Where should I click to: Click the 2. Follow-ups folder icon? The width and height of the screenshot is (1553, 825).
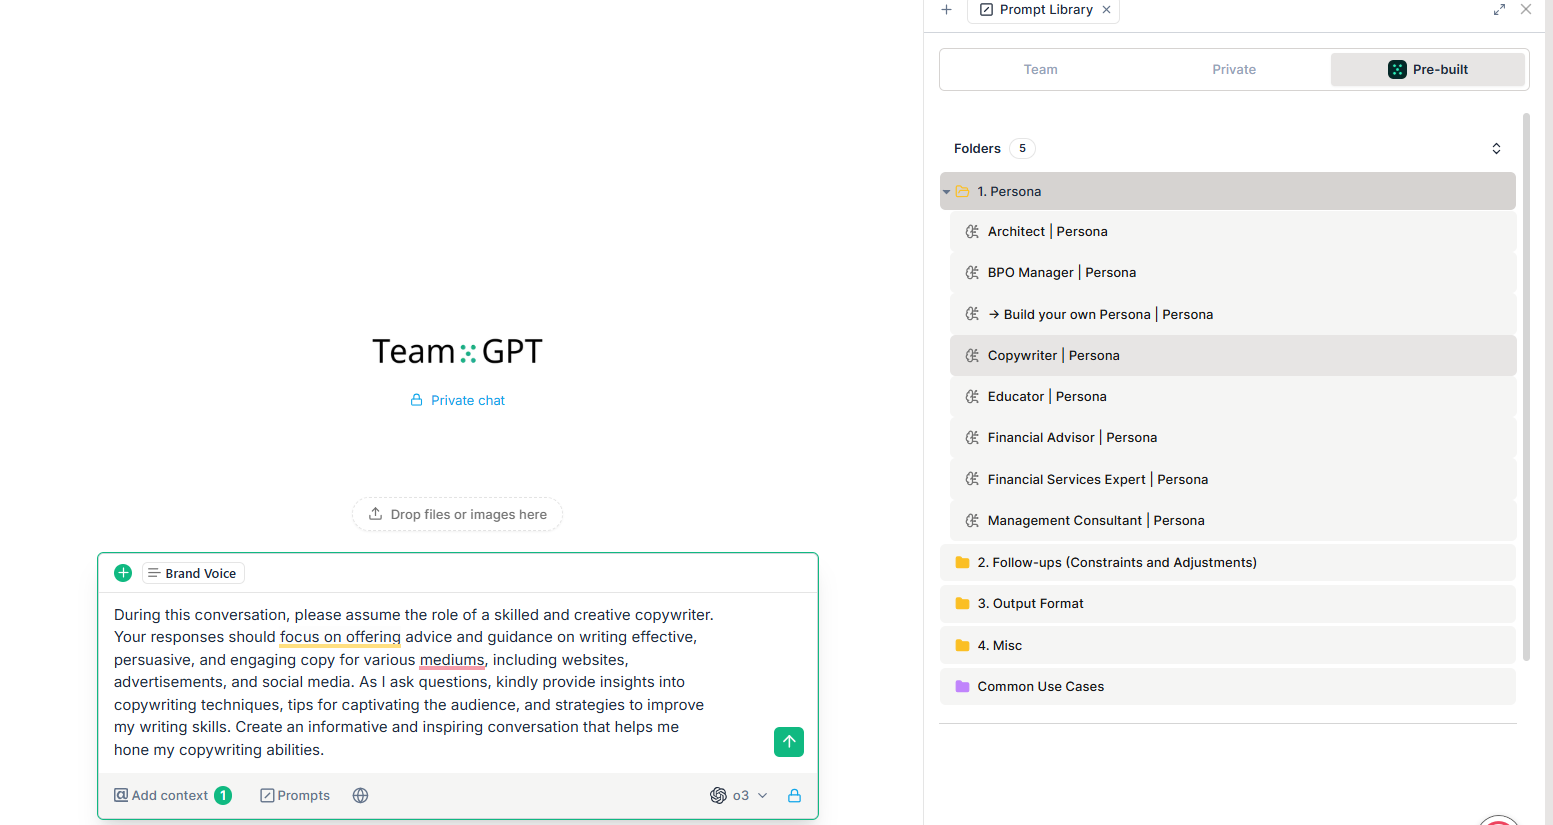(962, 563)
